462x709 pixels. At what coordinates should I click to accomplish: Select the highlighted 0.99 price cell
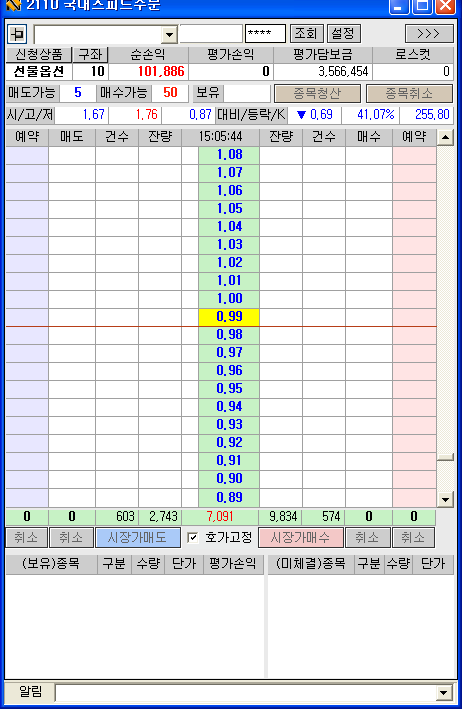pos(229,317)
